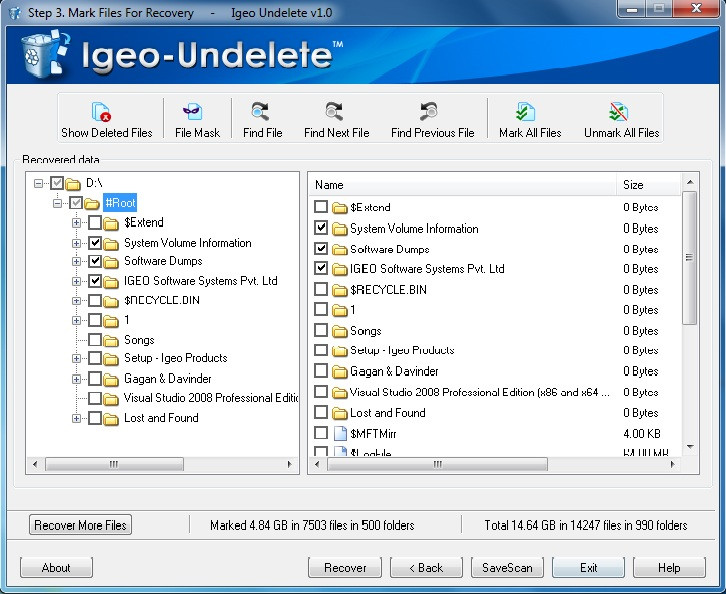Toggle the D:\ drive checkbox
726x594 pixels.
[57, 183]
